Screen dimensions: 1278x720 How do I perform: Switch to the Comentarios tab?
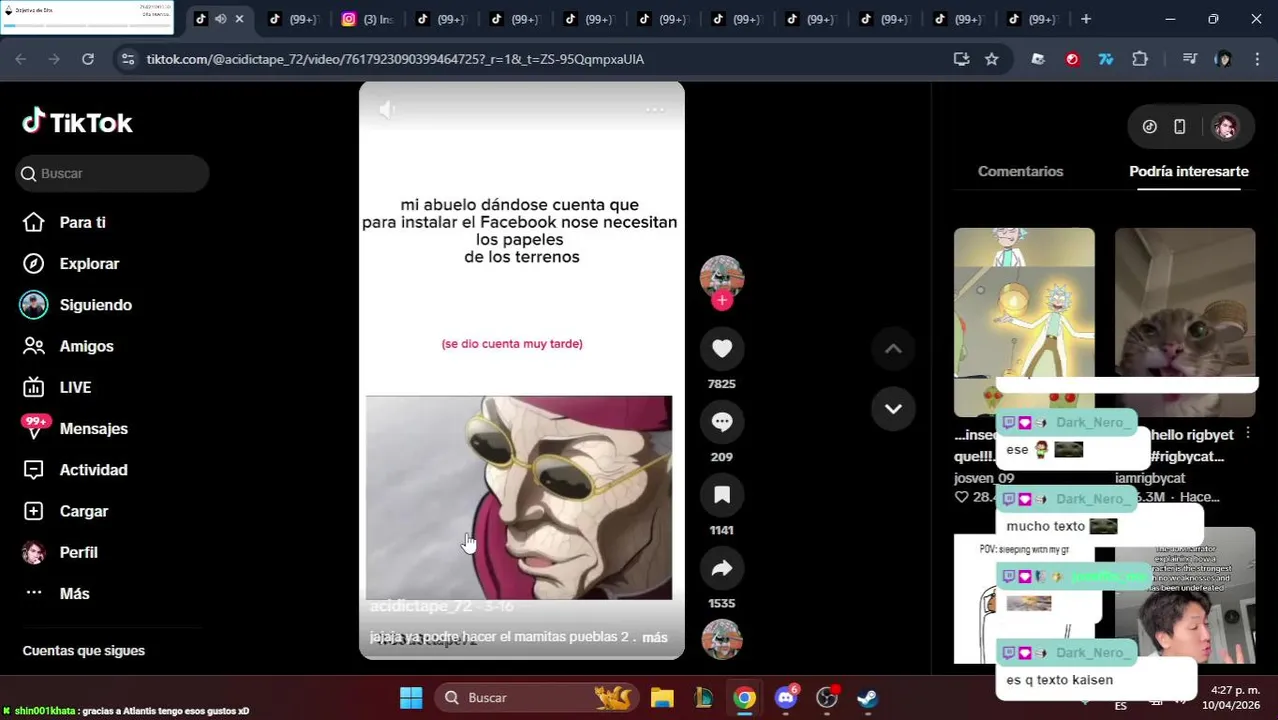tap(1020, 171)
